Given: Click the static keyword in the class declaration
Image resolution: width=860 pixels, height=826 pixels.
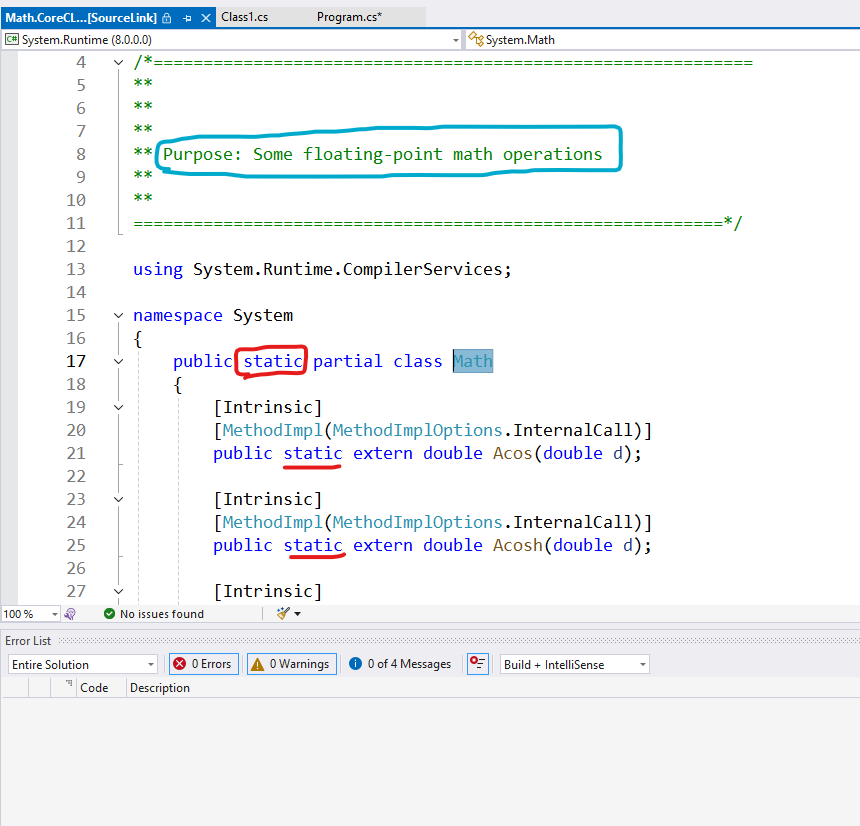Looking at the screenshot, I should pyautogui.click(x=273, y=361).
